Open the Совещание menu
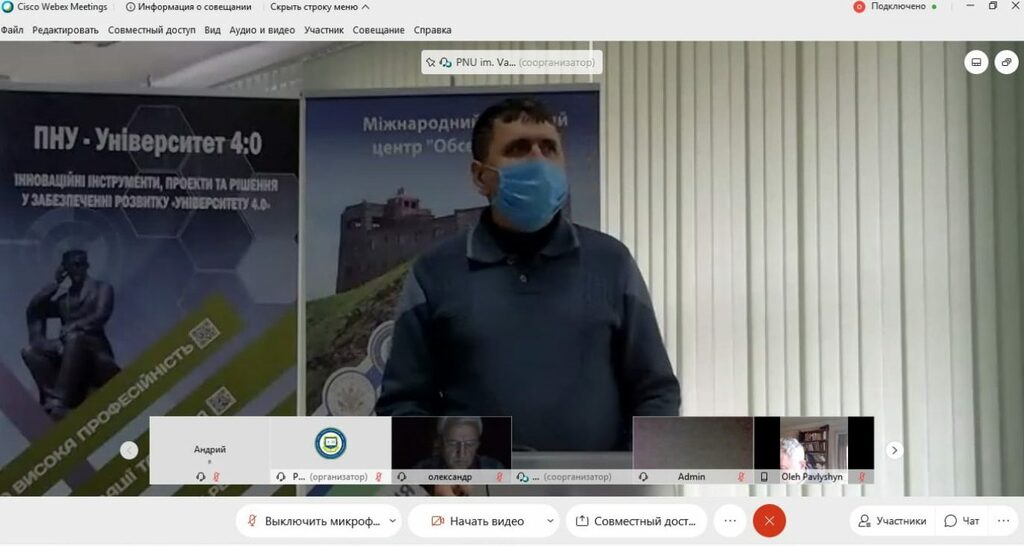Screen dimensions: 1024x546 pyautogui.click(x=378, y=30)
